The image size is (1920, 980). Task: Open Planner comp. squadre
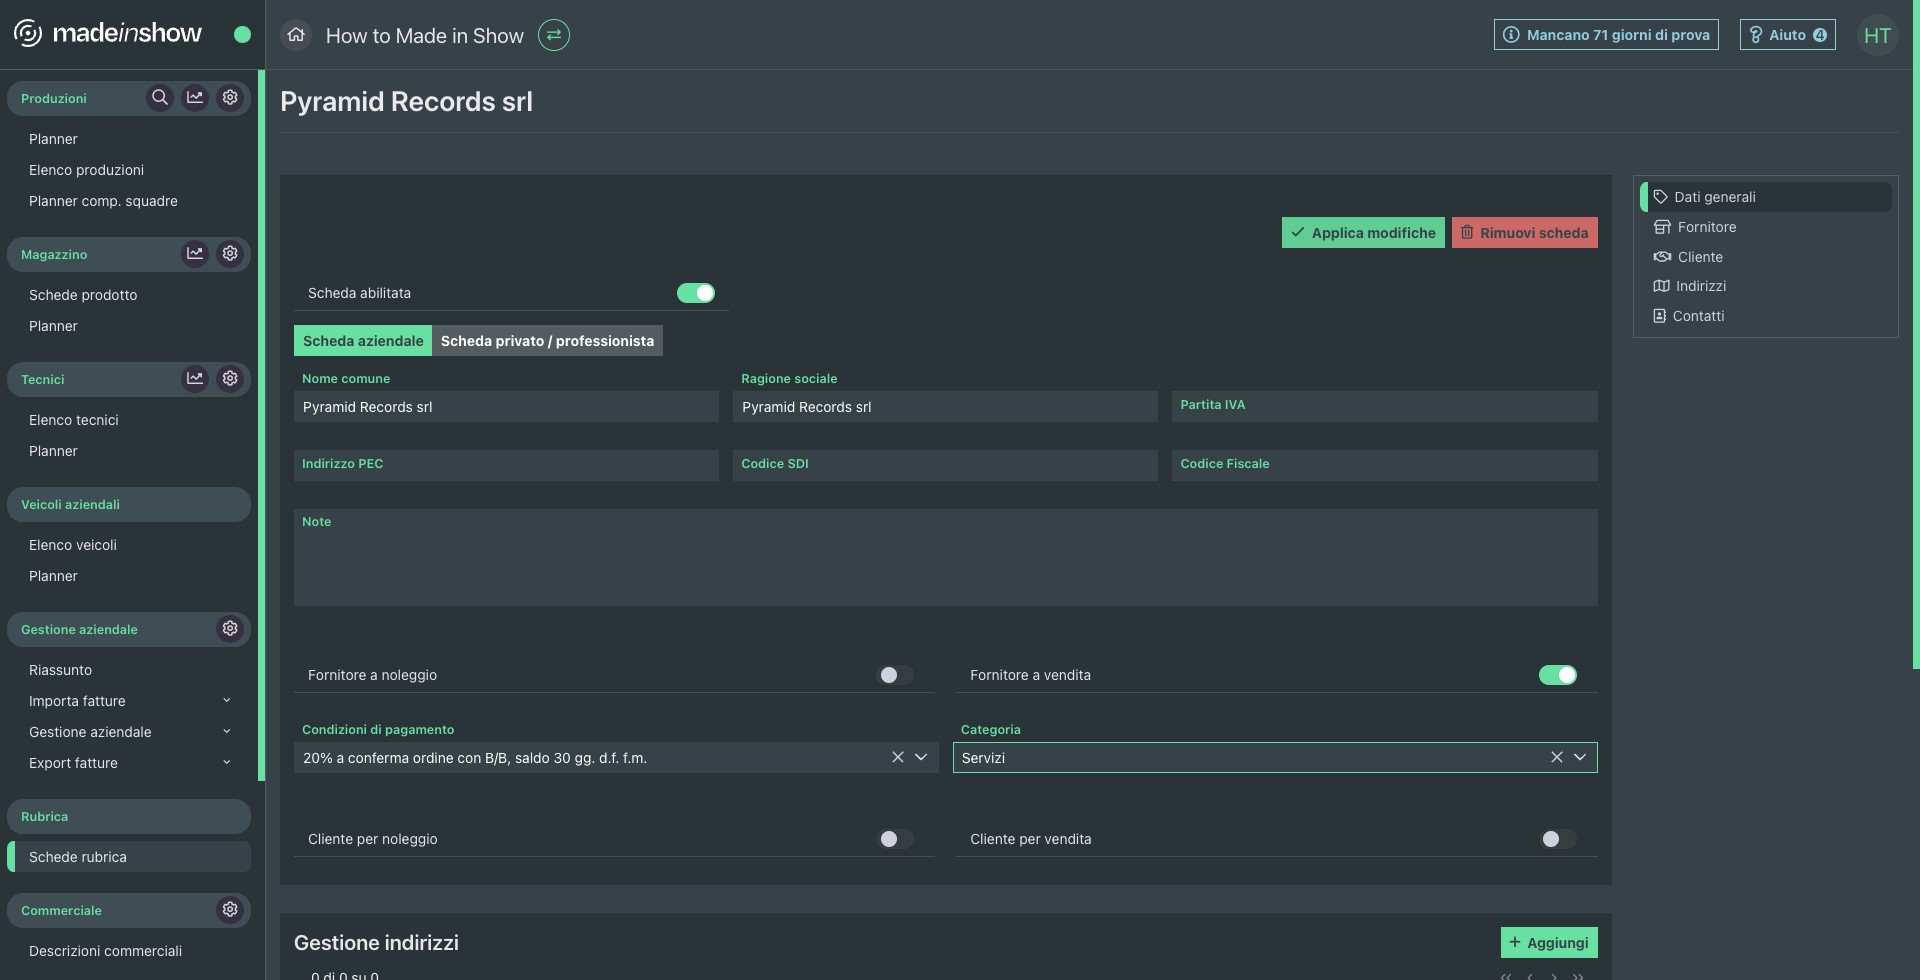[x=103, y=201]
